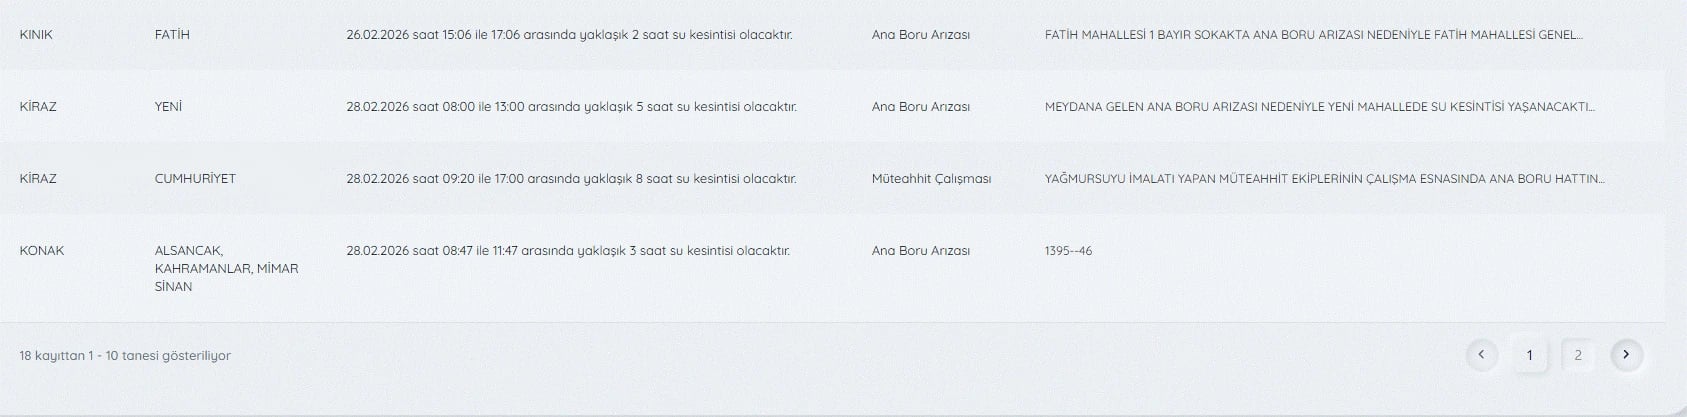1687x417 pixels.
Task: Open page 2 of the outage list
Action: point(1578,355)
